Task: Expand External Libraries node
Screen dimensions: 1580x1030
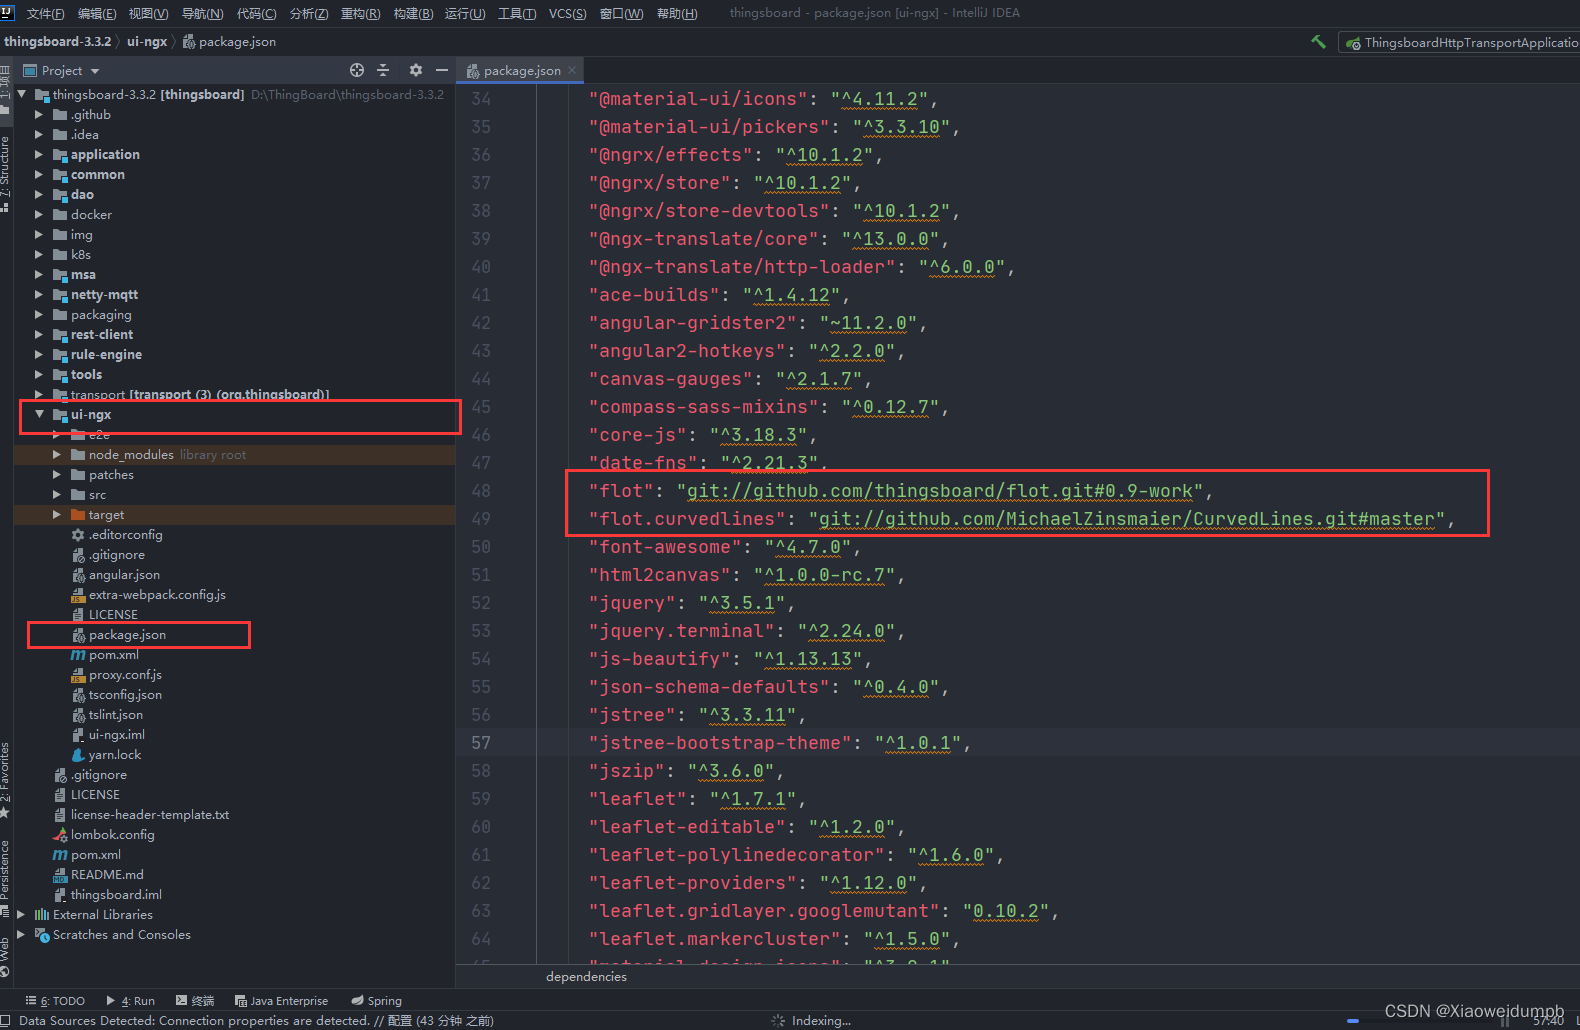Action: (21, 914)
